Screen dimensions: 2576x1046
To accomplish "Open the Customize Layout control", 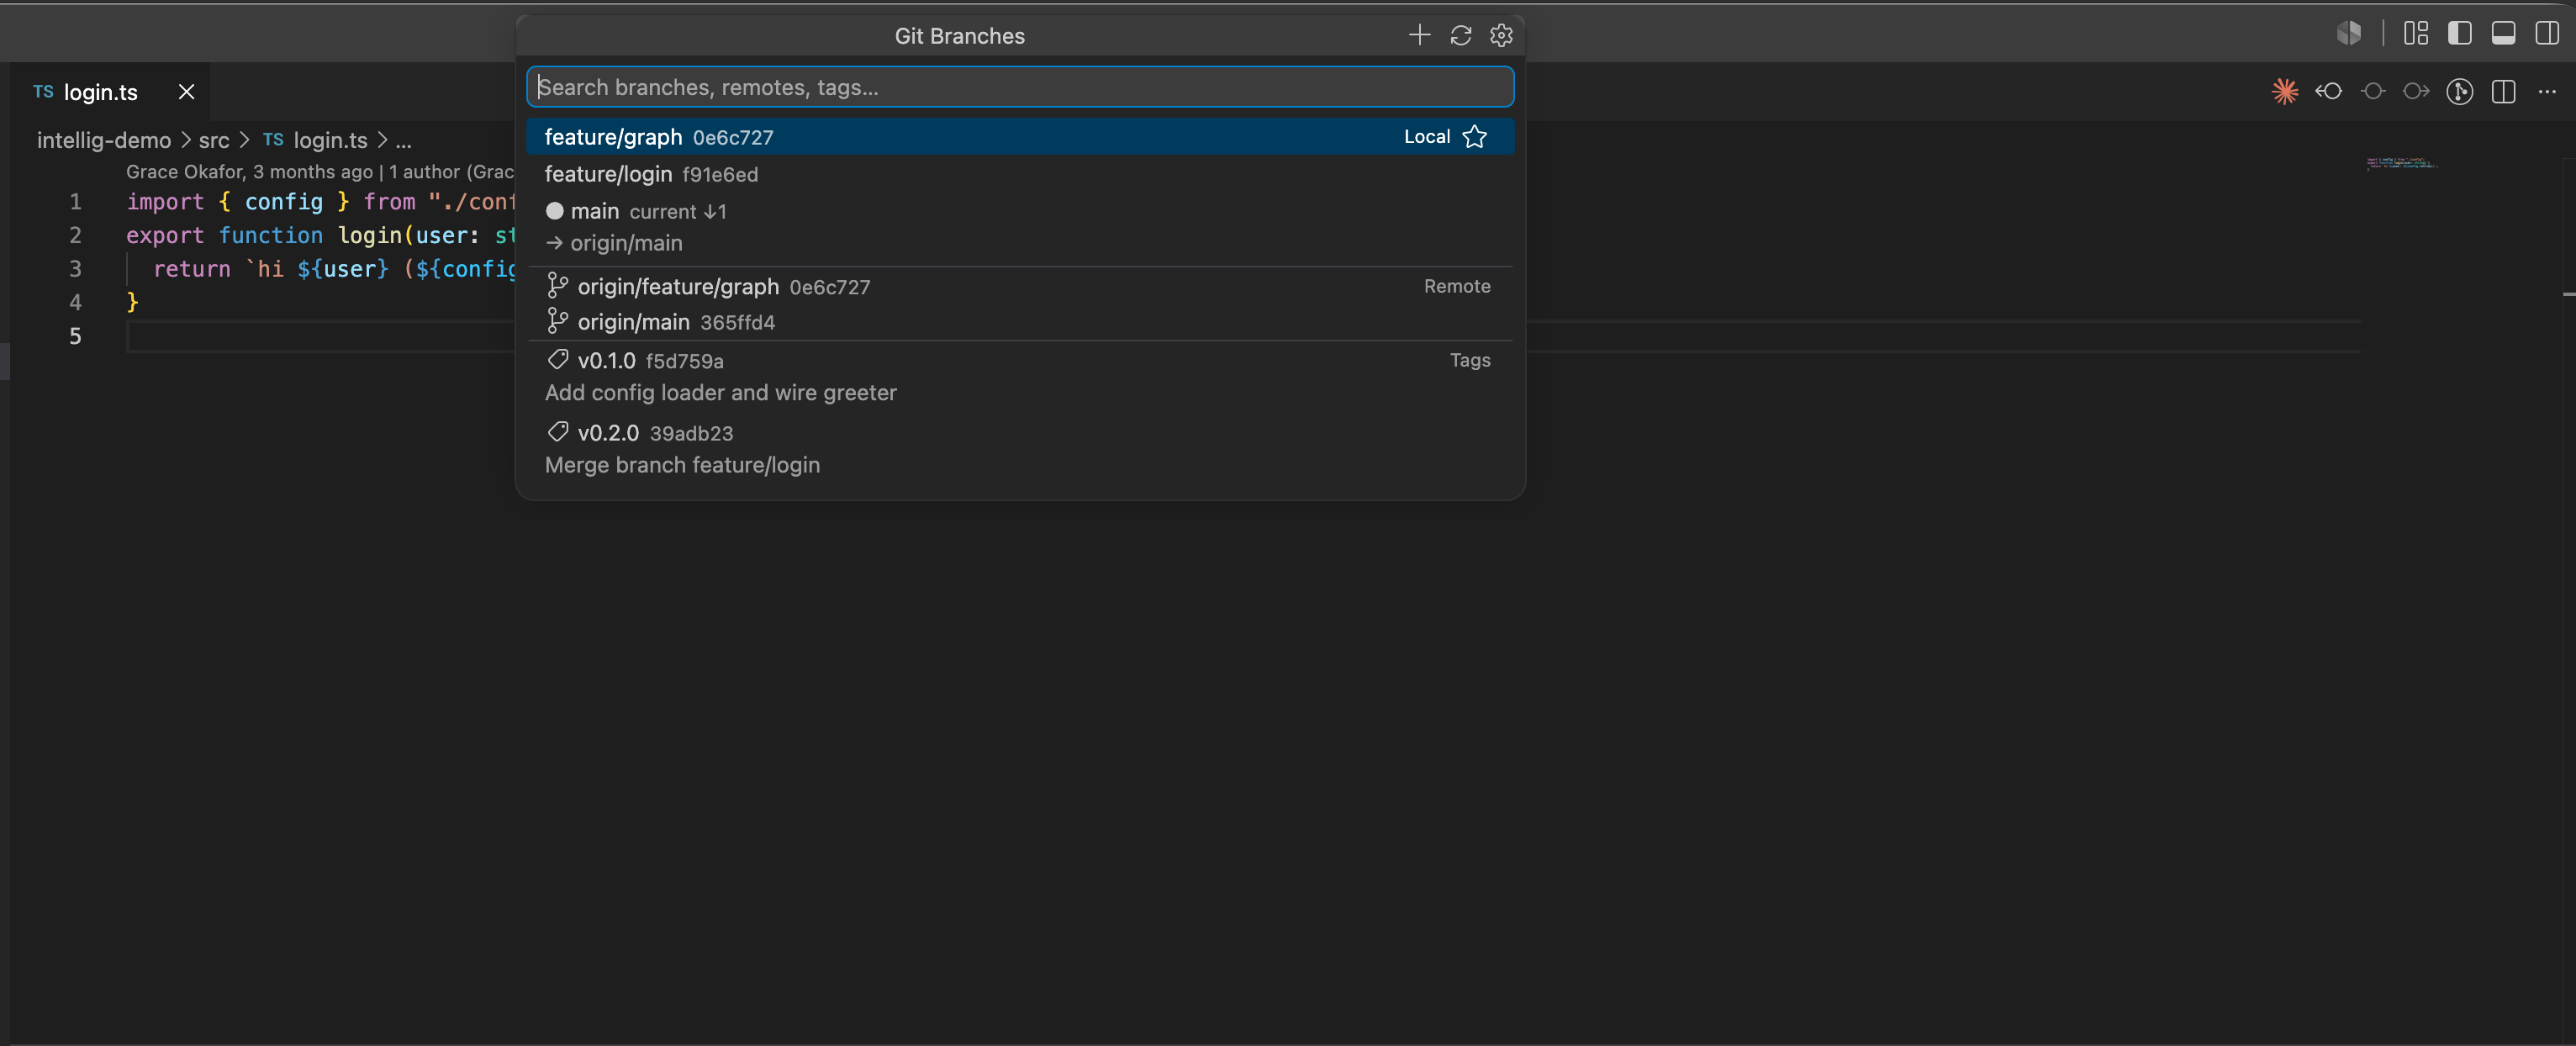I will pos(2416,33).
